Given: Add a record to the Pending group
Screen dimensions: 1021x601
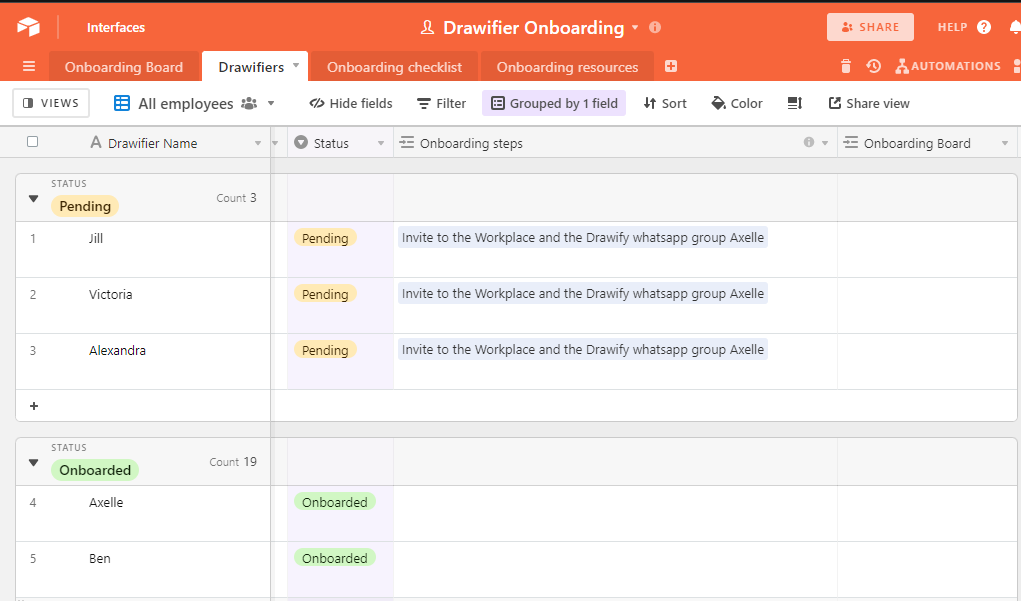Looking at the screenshot, I should pos(34,406).
